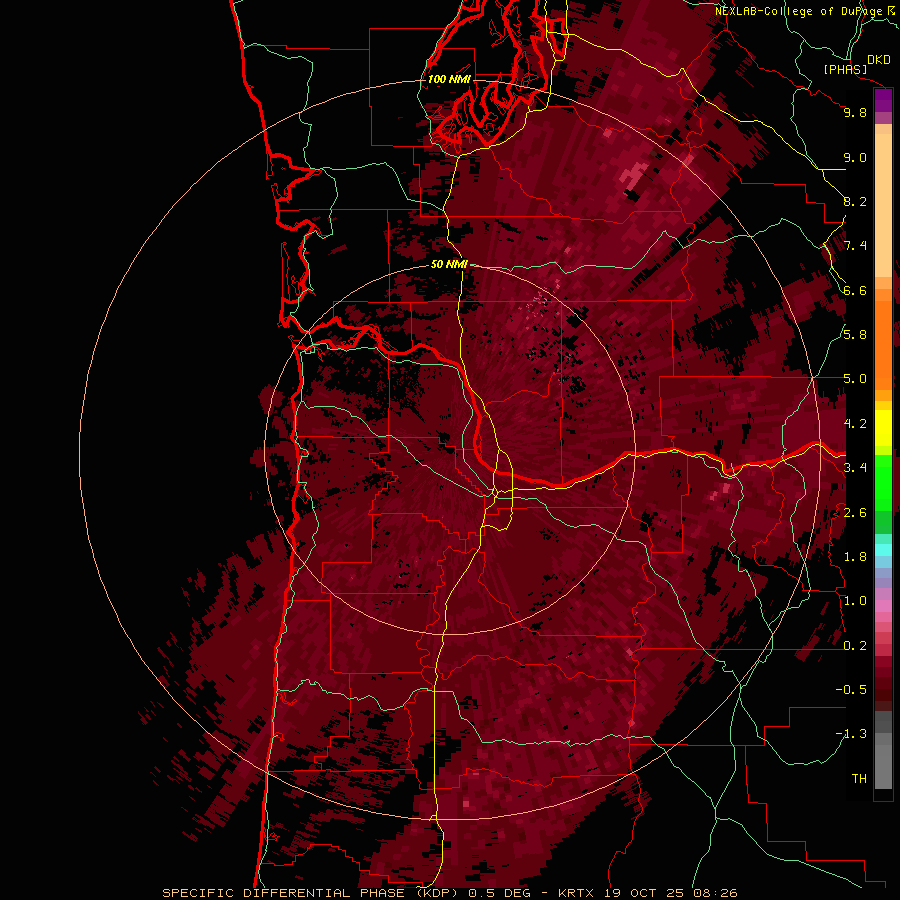Click the DKD product label above legend

(879, 60)
